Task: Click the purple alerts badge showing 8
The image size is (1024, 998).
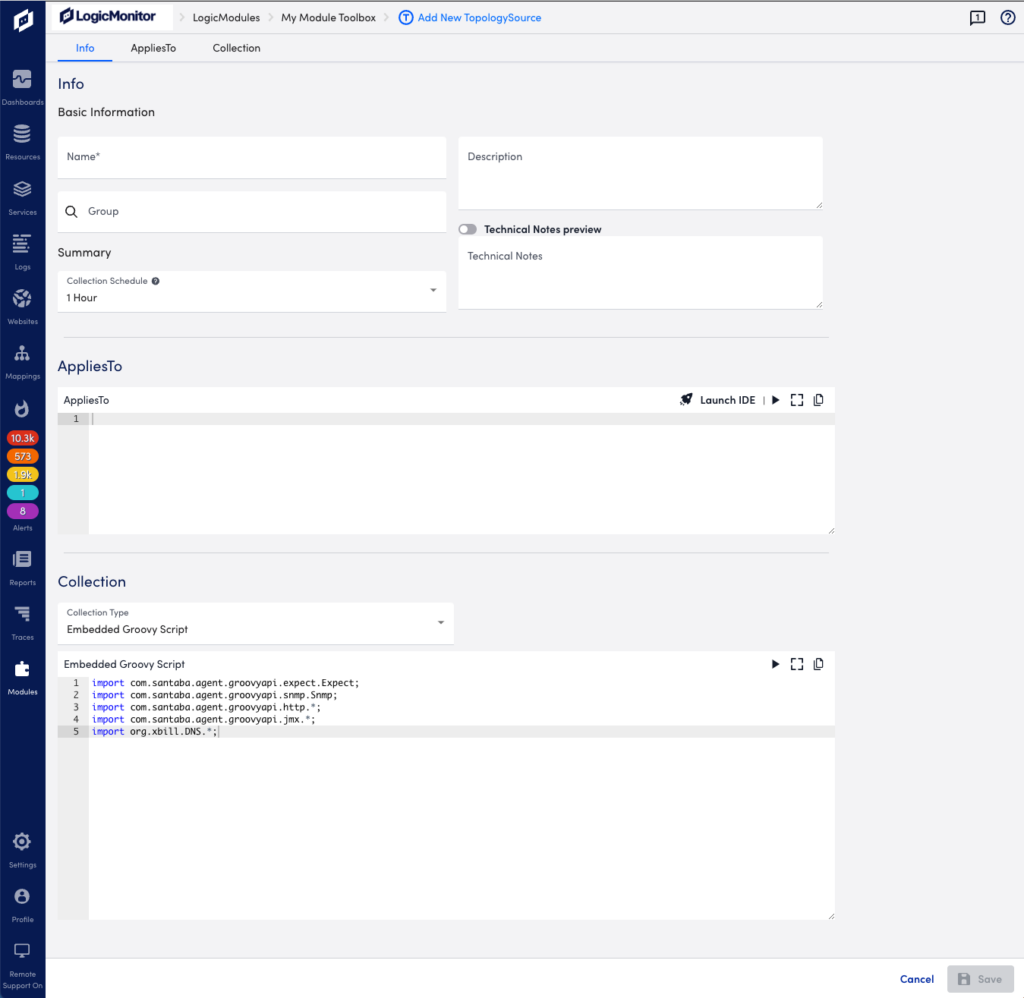Action: tap(22, 511)
